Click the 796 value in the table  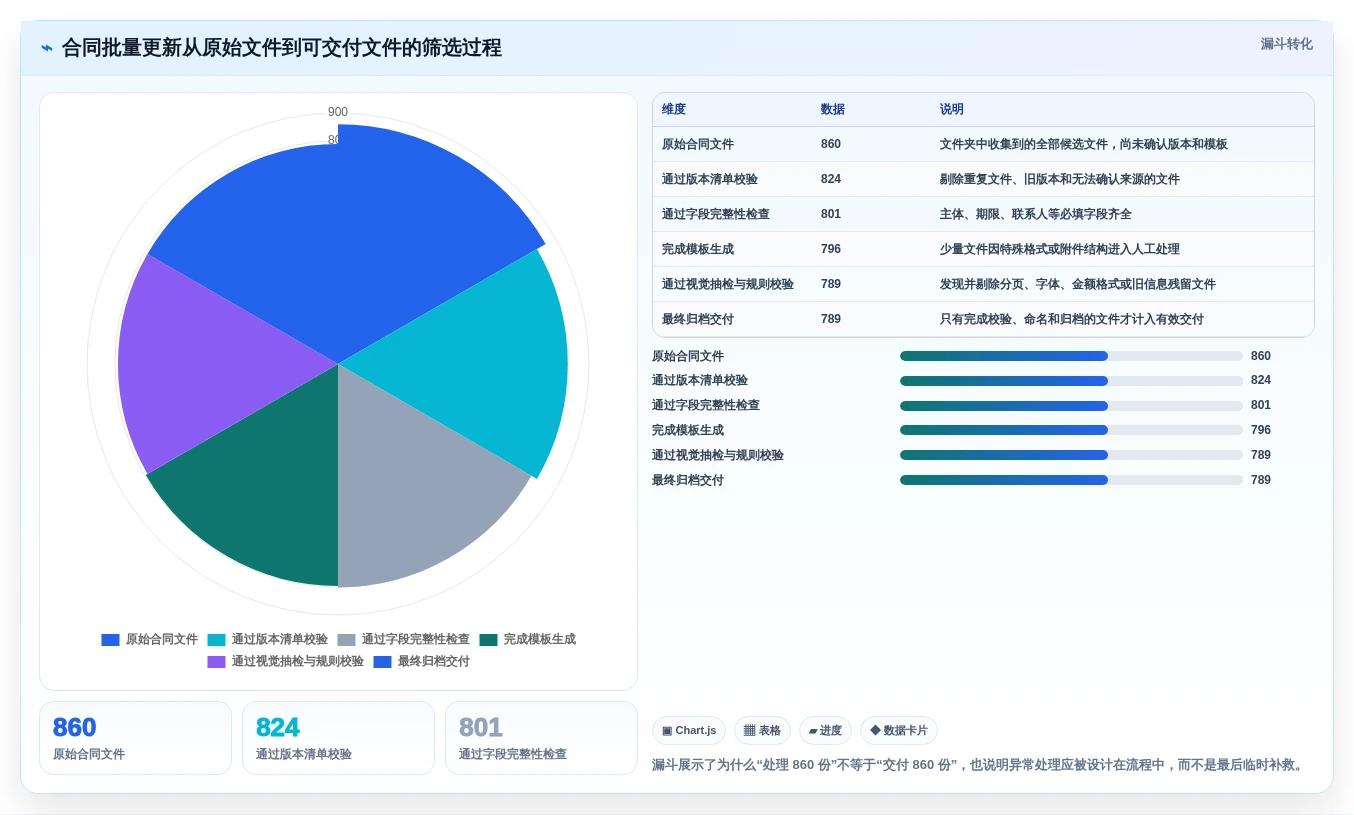pyautogui.click(x=831, y=249)
